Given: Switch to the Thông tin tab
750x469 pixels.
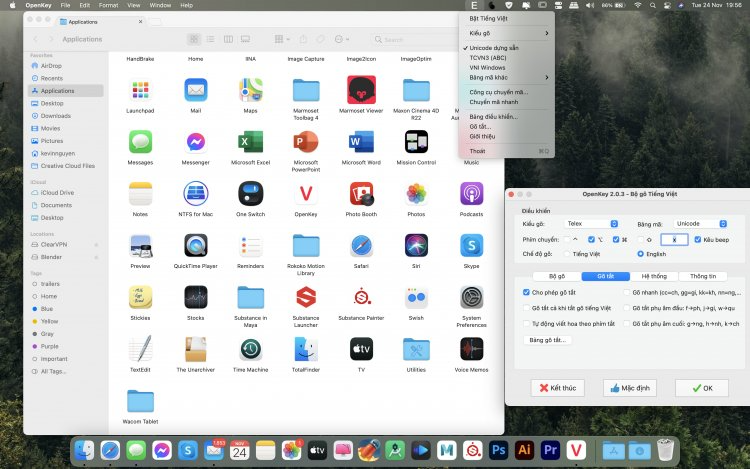Looking at the screenshot, I should [703, 276].
